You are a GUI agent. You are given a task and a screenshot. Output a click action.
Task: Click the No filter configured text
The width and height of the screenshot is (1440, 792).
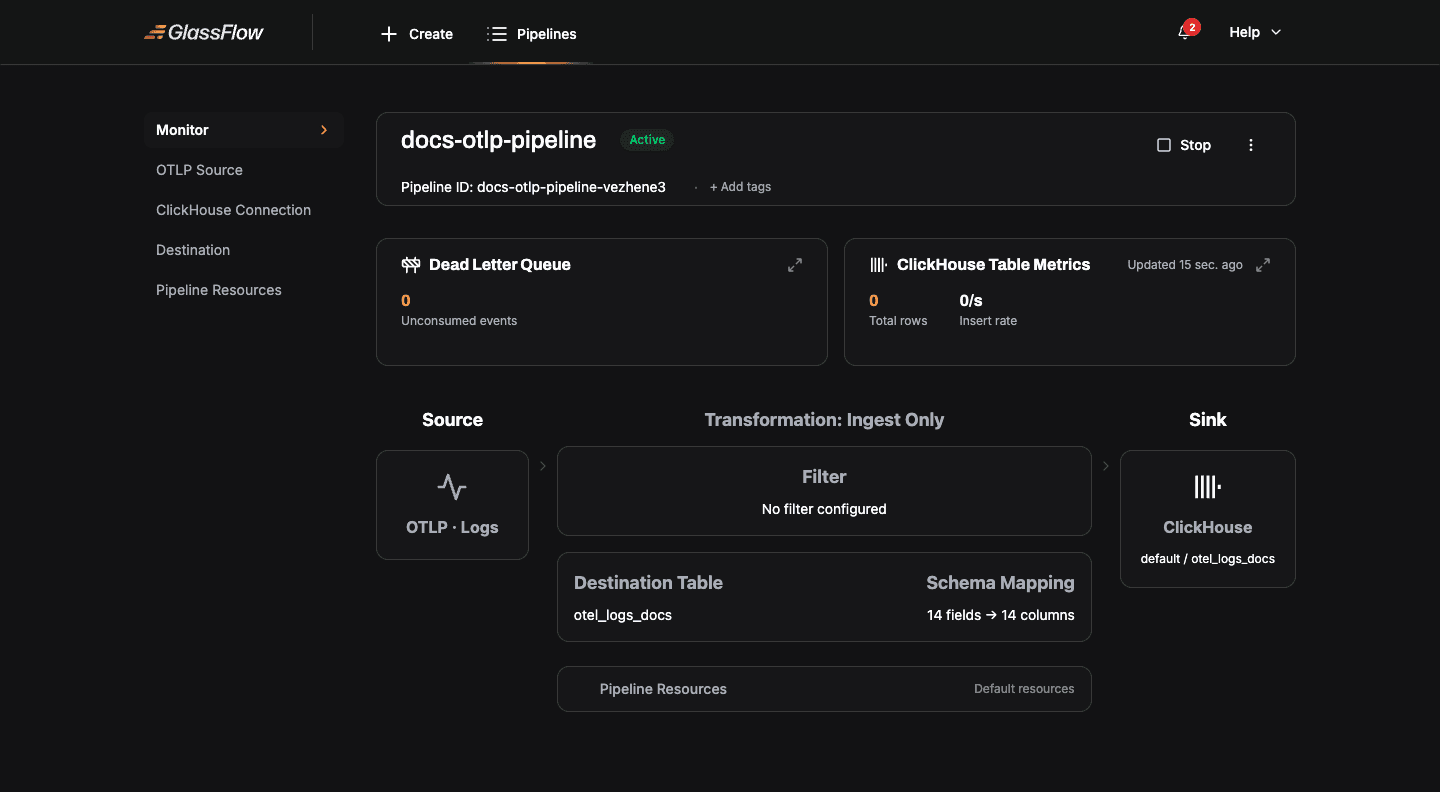pos(824,509)
